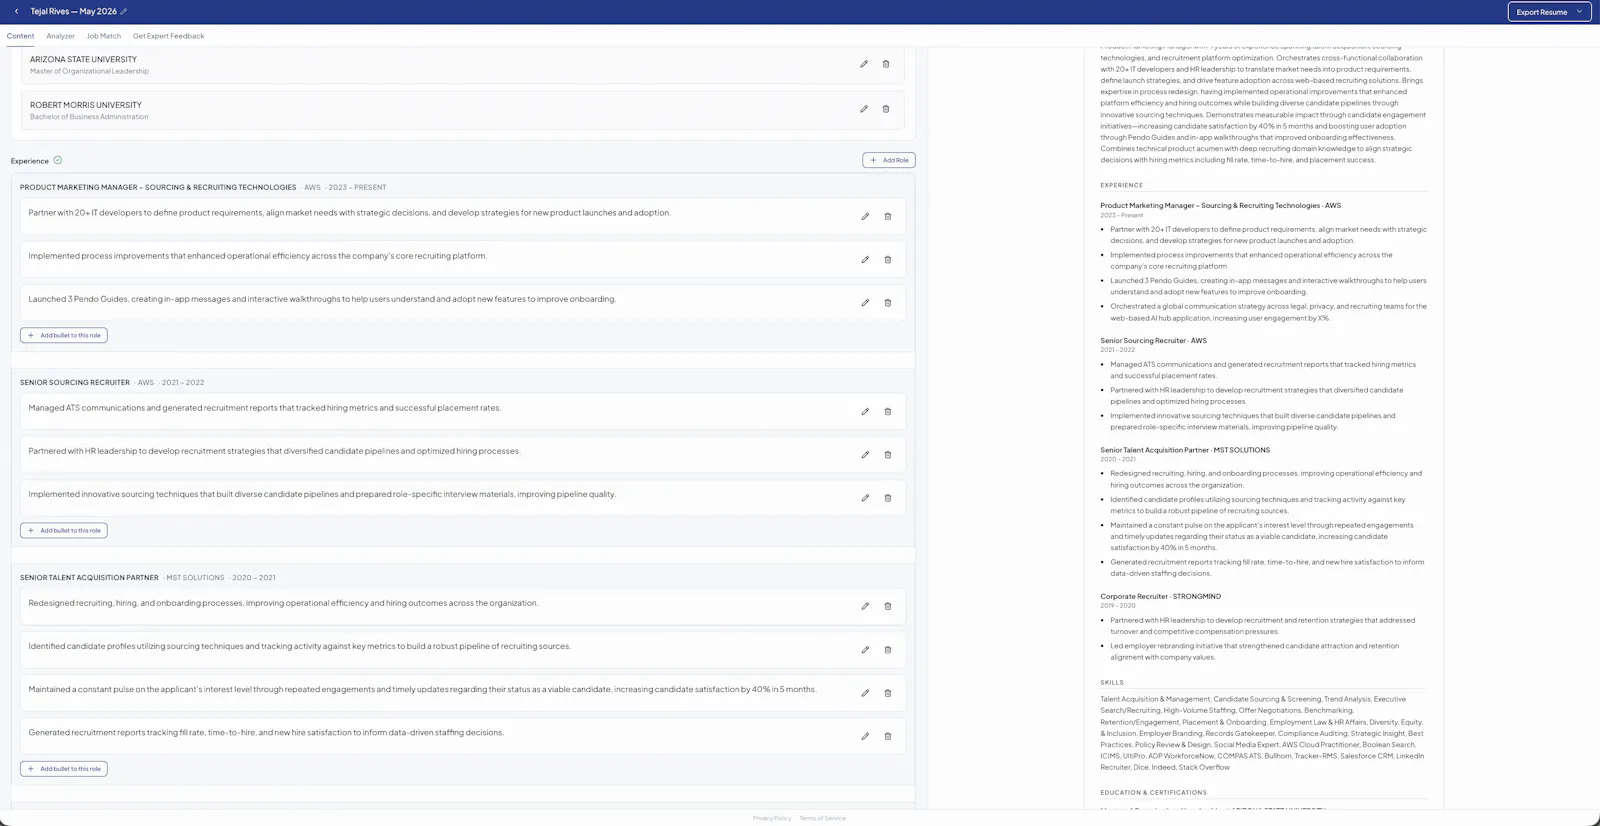This screenshot has height=826, width=1600.
Task: Click ROBERT MORRIS UNIVERSITY entry title
Action: coord(86,105)
